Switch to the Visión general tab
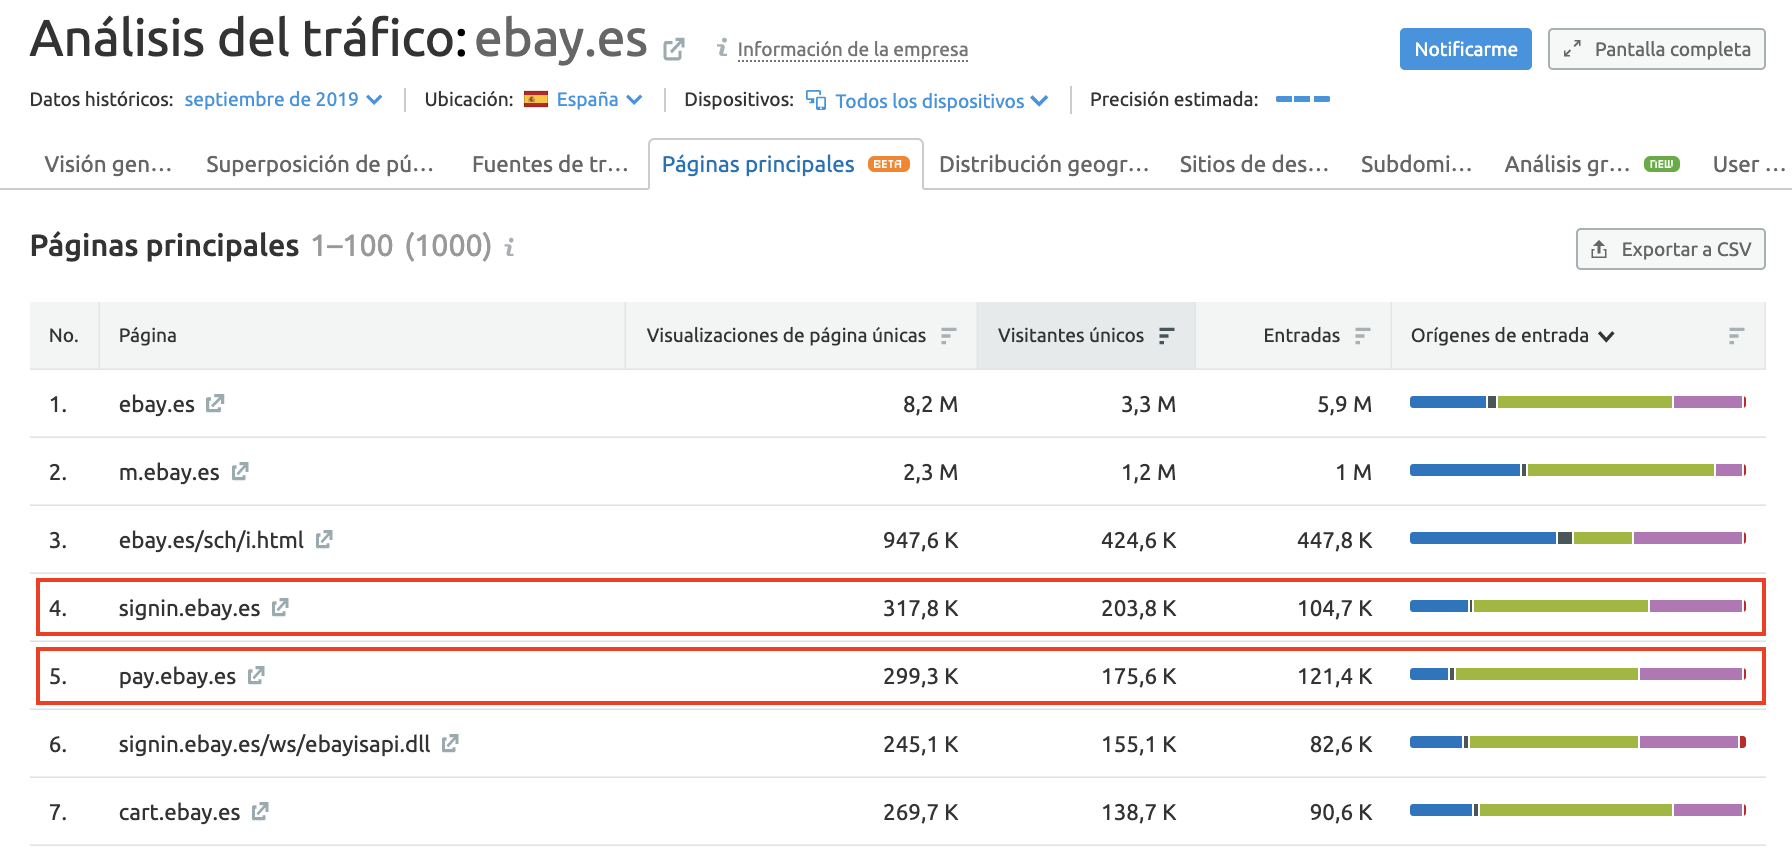The width and height of the screenshot is (1792, 860). coord(108,164)
